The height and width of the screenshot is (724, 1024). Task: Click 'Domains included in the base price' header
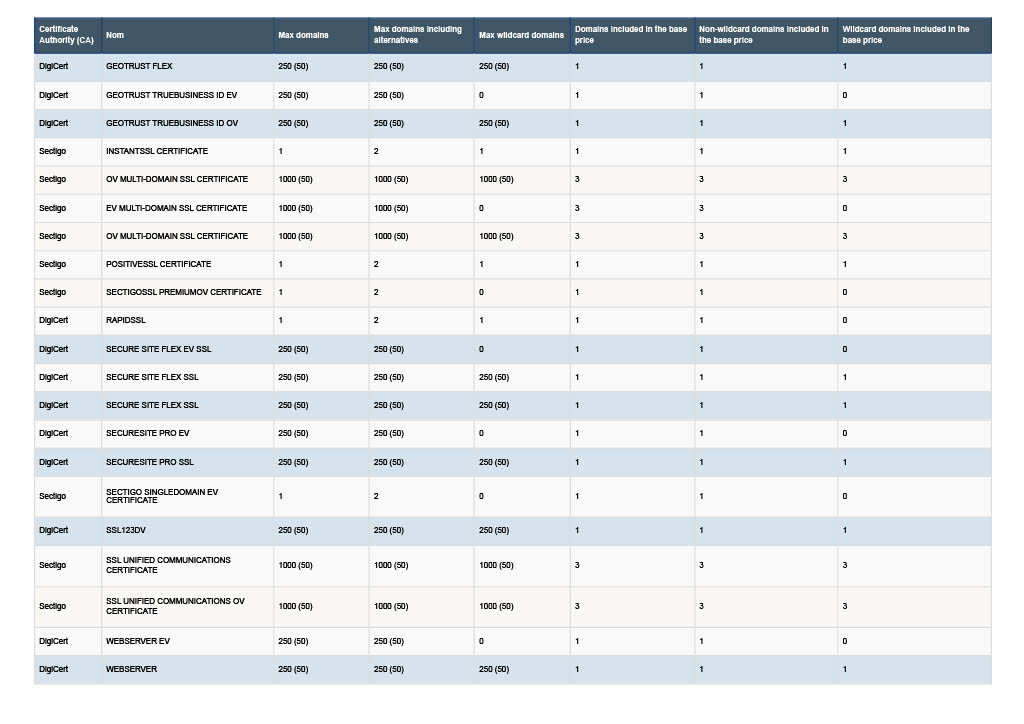[x=632, y=35]
